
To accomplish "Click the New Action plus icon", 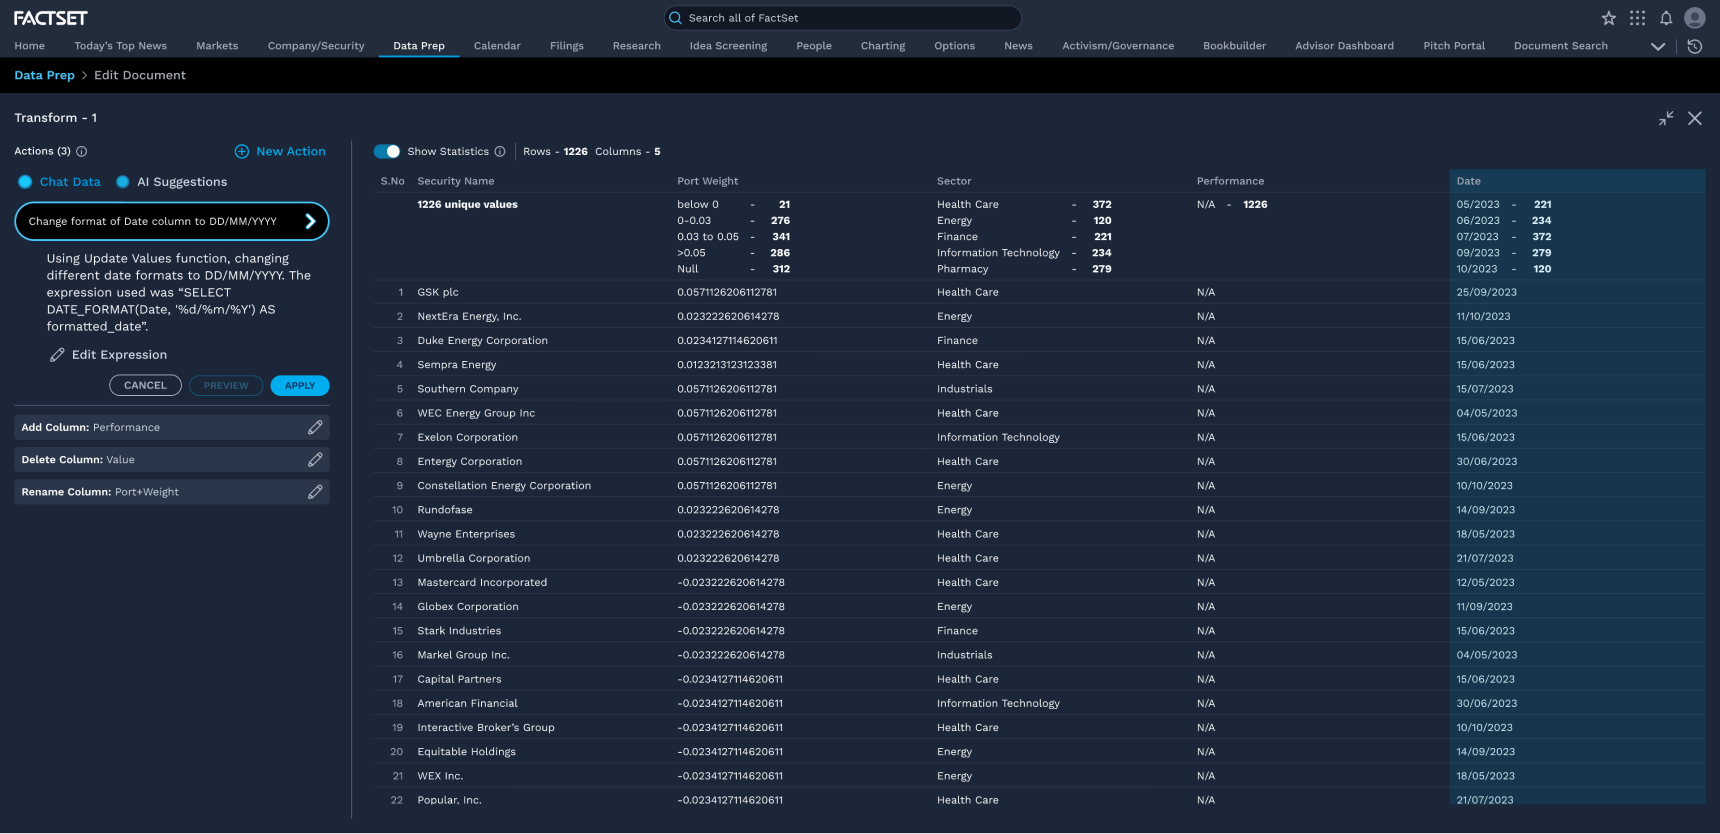I will [242, 152].
